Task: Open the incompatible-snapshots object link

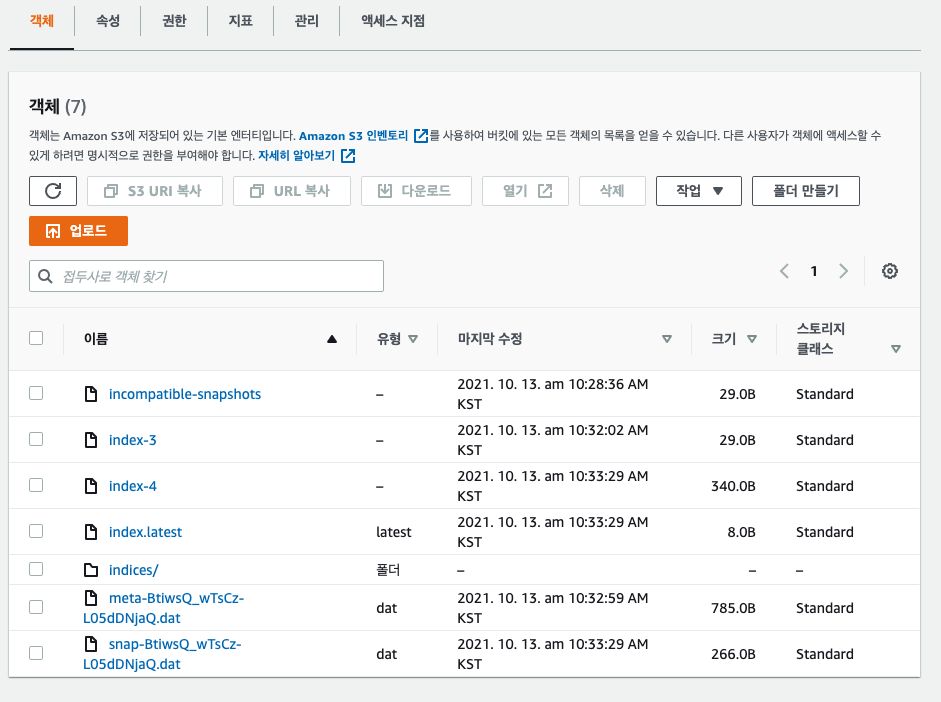Action: pyautogui.click(x=185, y=394)
